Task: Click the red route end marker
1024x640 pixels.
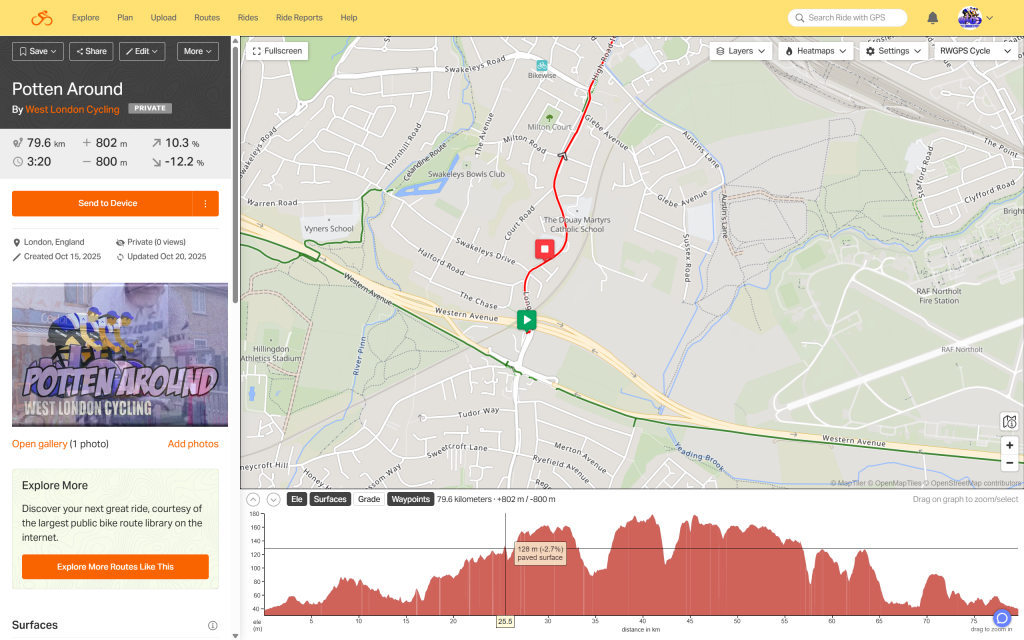Action: (544, 249)
